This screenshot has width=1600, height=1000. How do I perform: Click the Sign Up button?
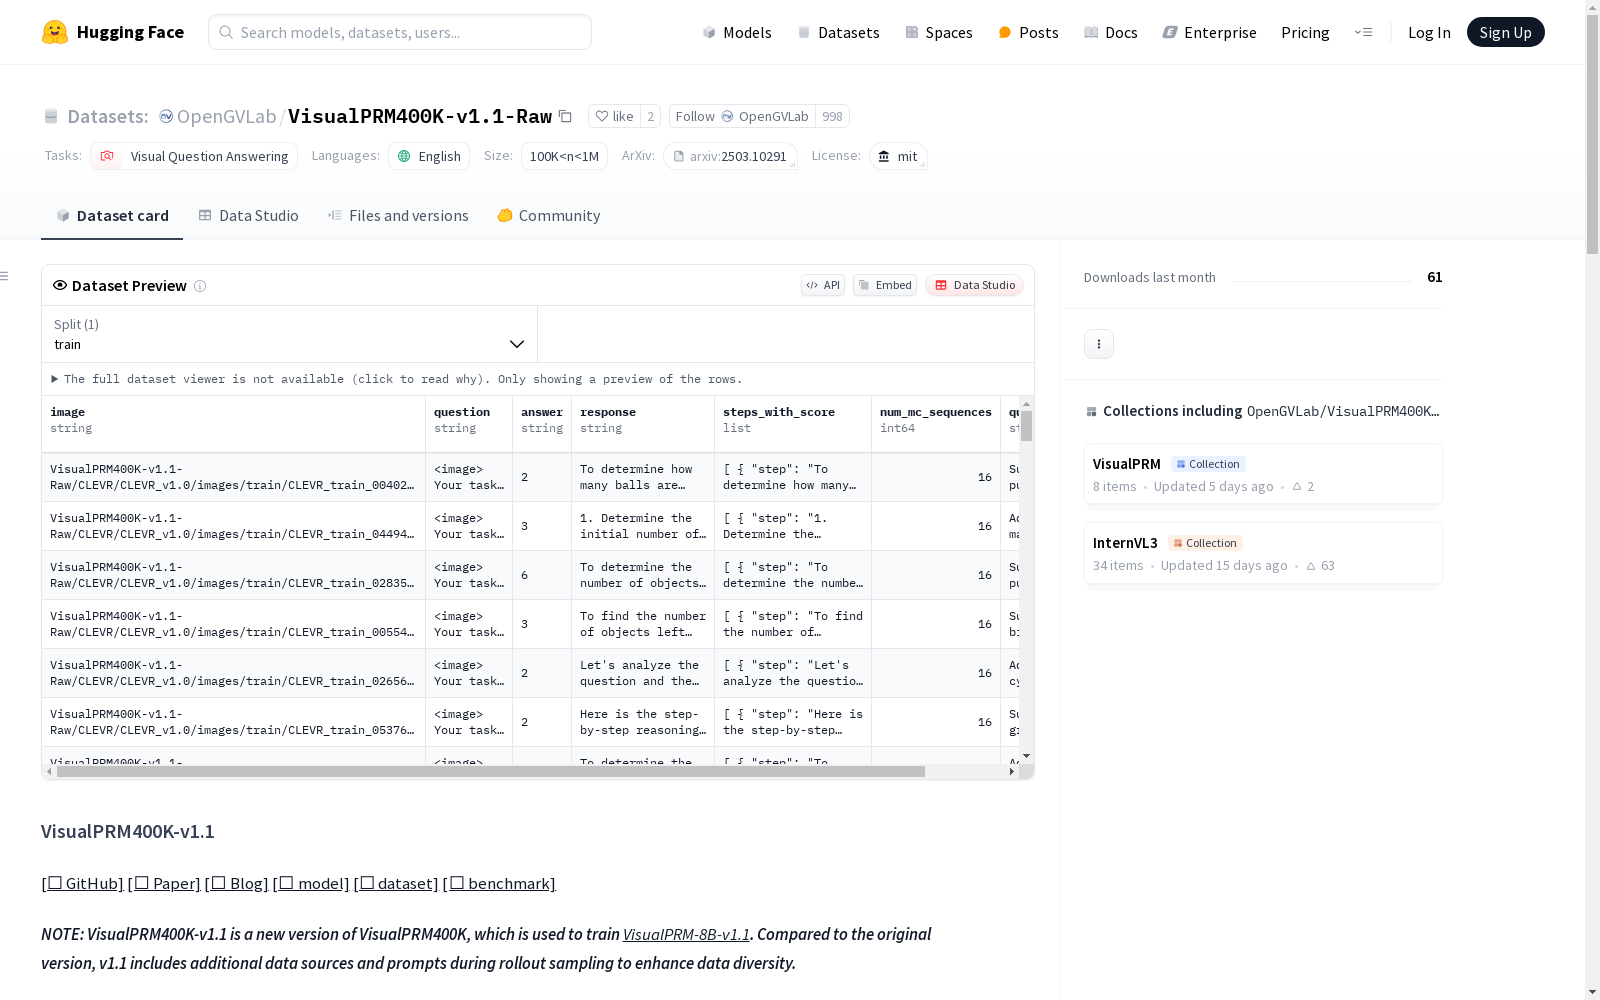(1505, 32)
